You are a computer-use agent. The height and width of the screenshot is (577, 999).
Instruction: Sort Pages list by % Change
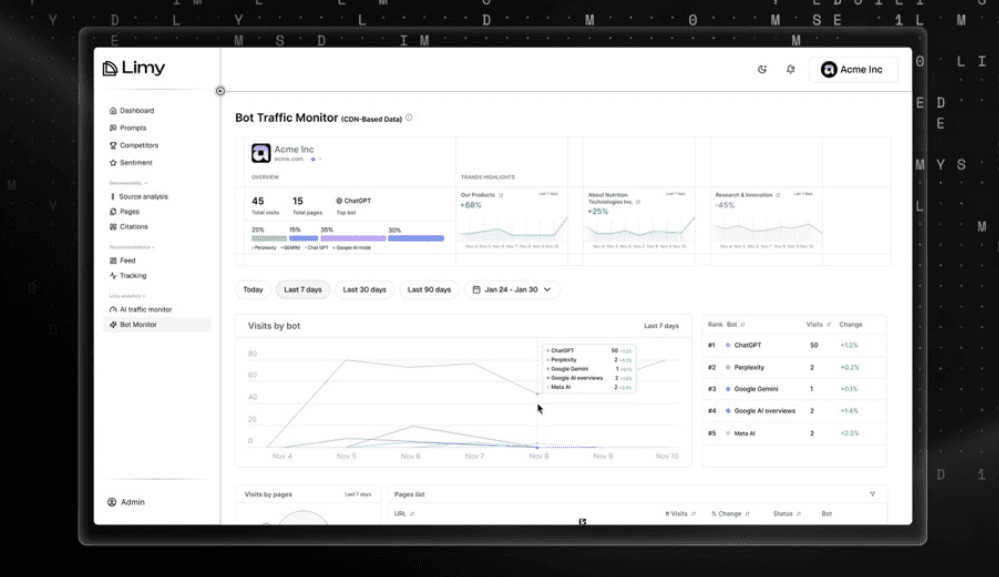(x=730, y=514)
